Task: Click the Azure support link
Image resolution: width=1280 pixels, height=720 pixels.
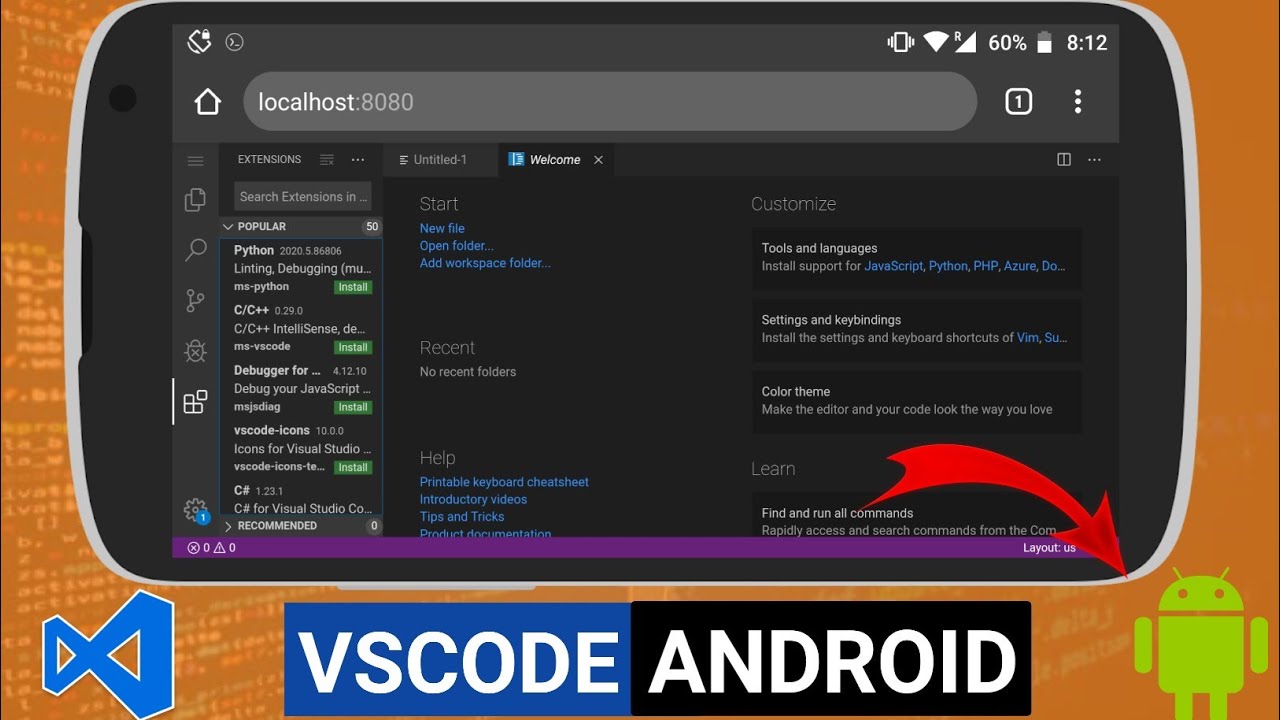Action: (x=1019, y=266)
